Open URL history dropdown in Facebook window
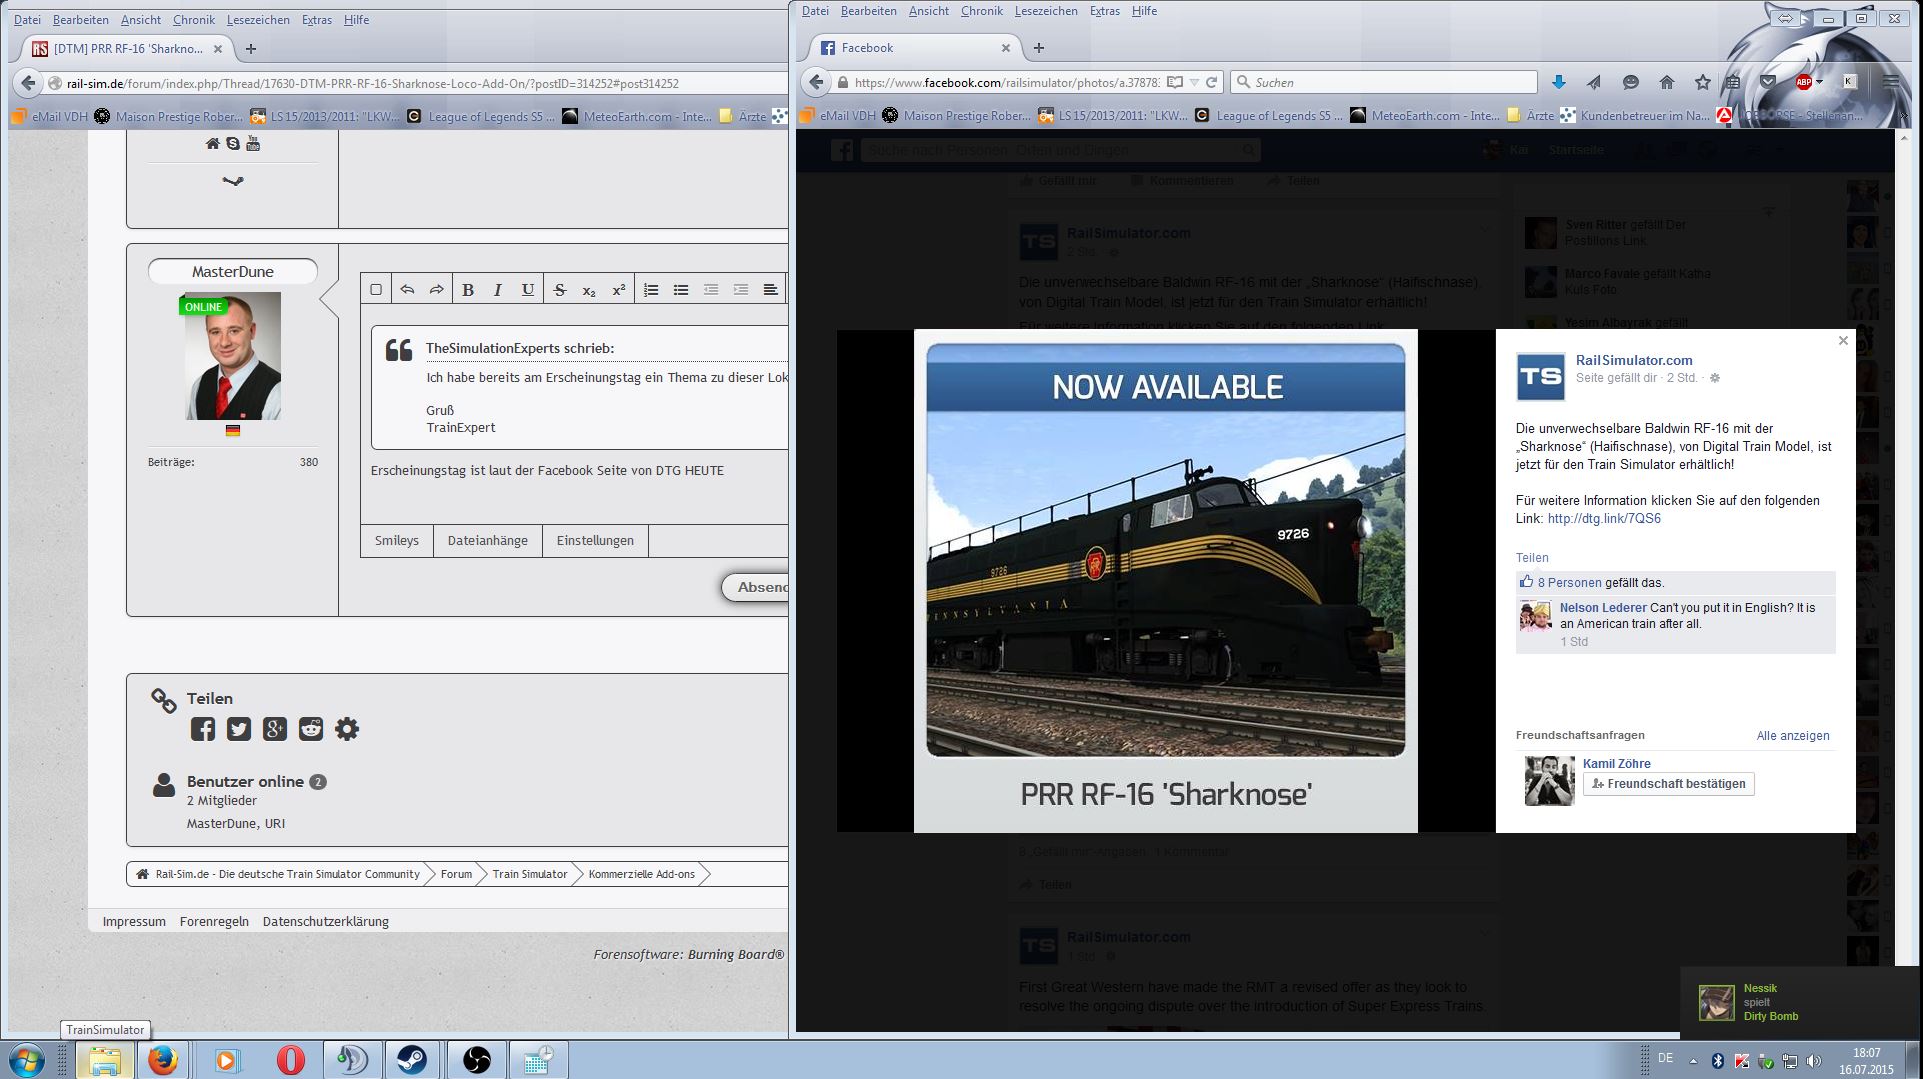The image size is (1923, 1079). (1194, 83)
